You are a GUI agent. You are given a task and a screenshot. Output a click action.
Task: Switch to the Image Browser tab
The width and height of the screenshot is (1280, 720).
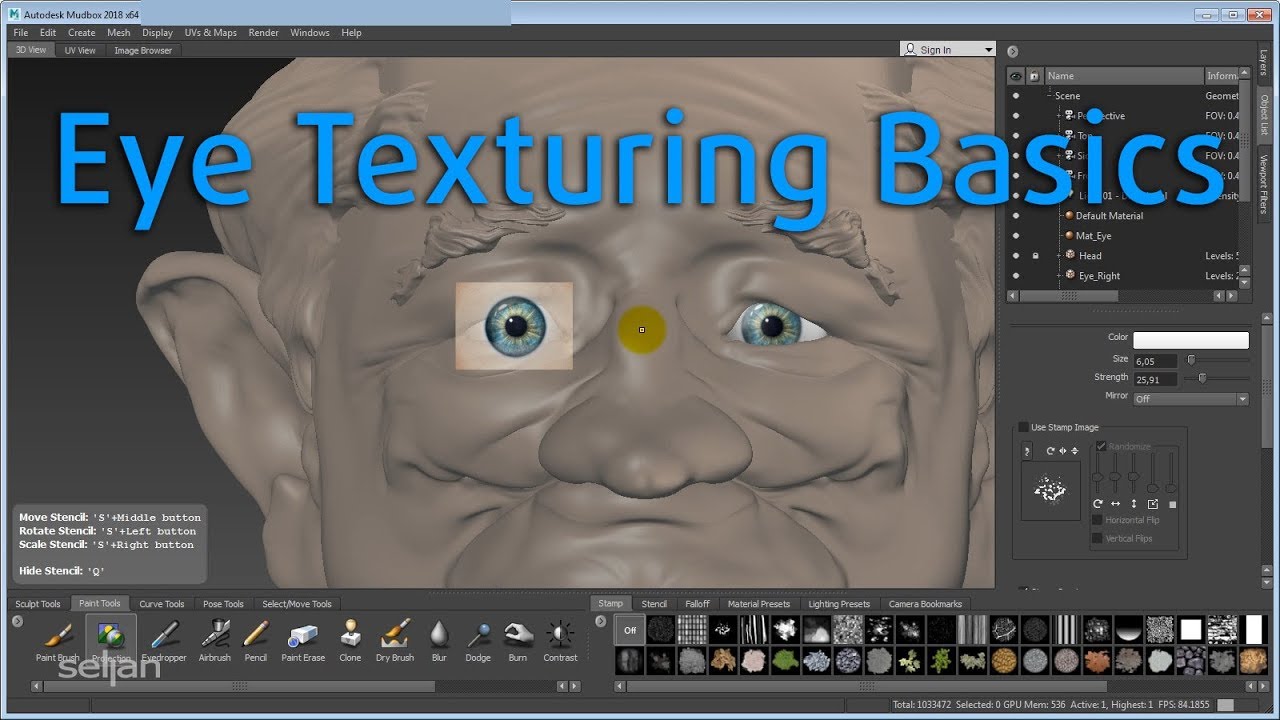click(143, 50)
